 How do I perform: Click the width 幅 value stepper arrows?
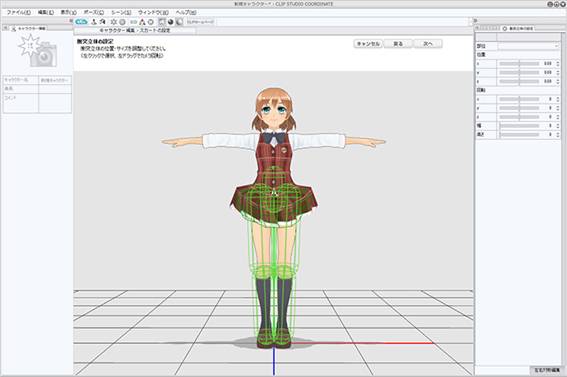point(558,126)
